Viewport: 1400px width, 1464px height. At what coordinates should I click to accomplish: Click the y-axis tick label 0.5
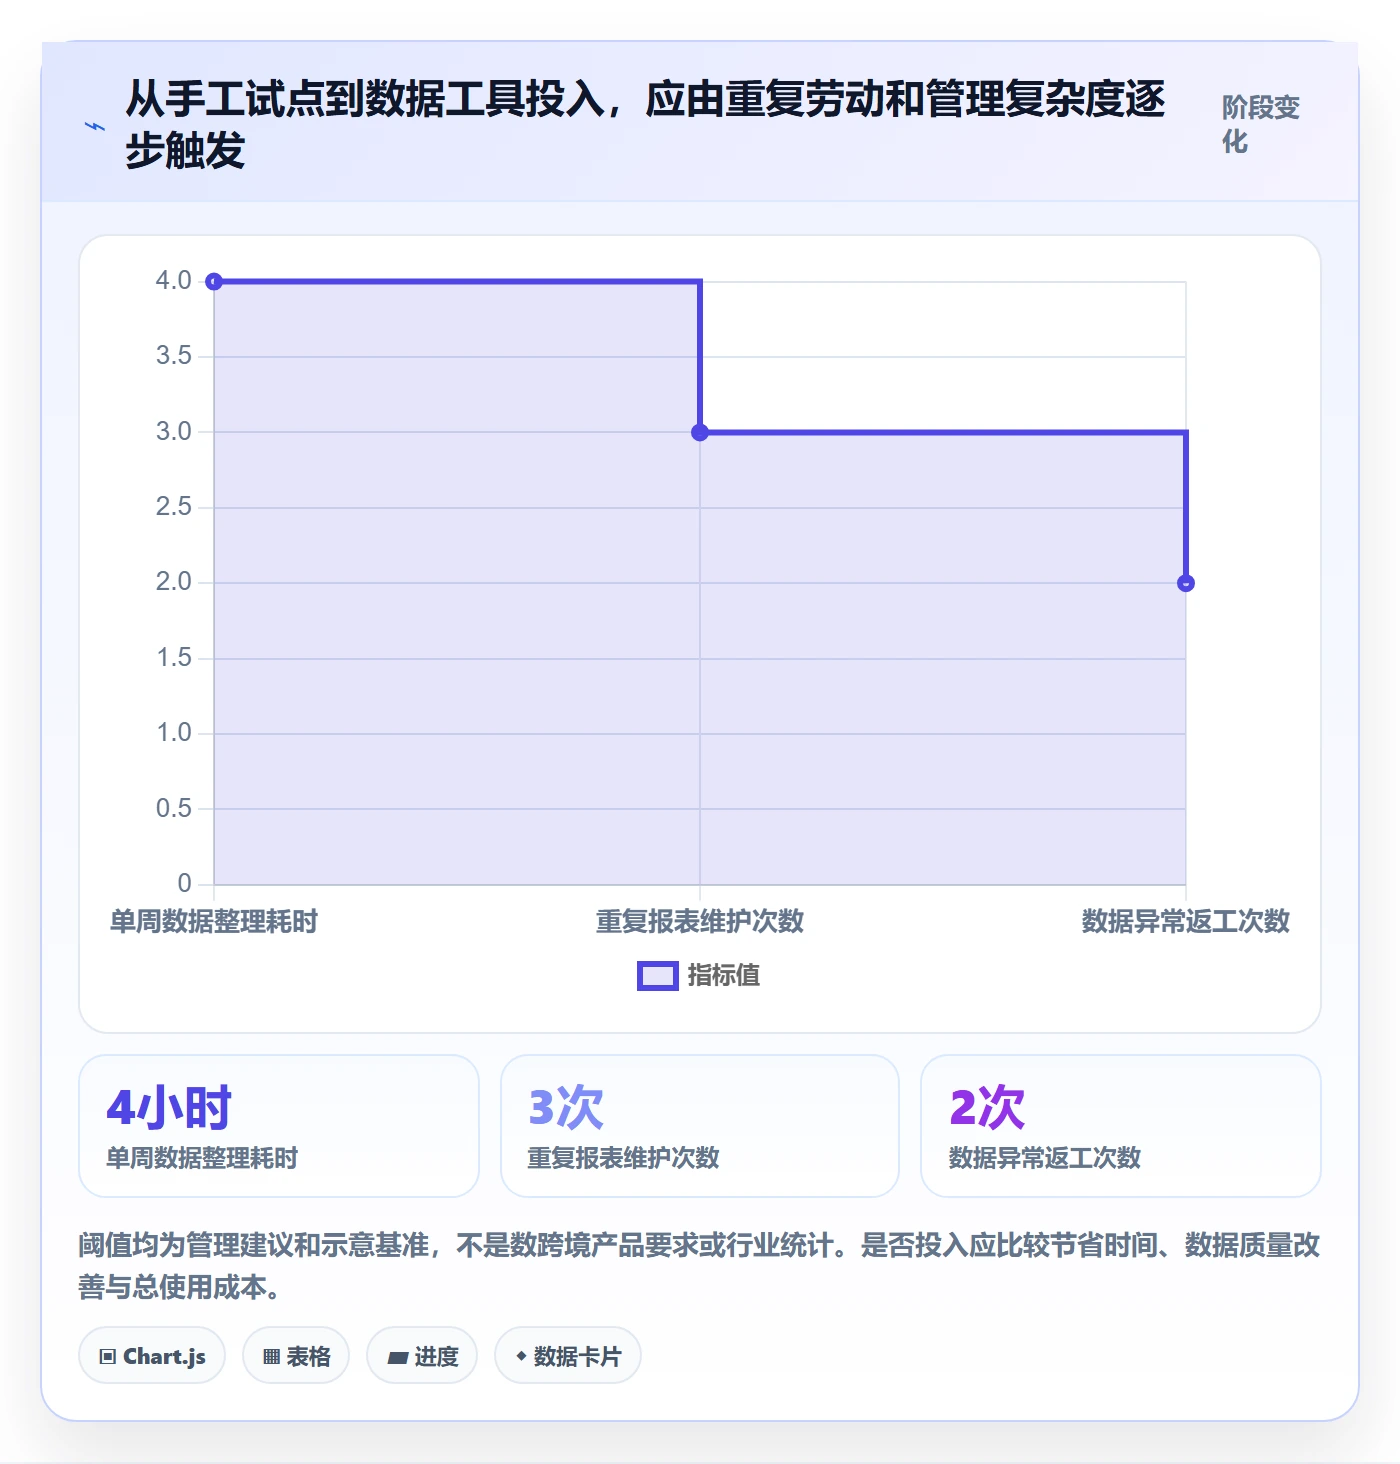tap(173, 808)
